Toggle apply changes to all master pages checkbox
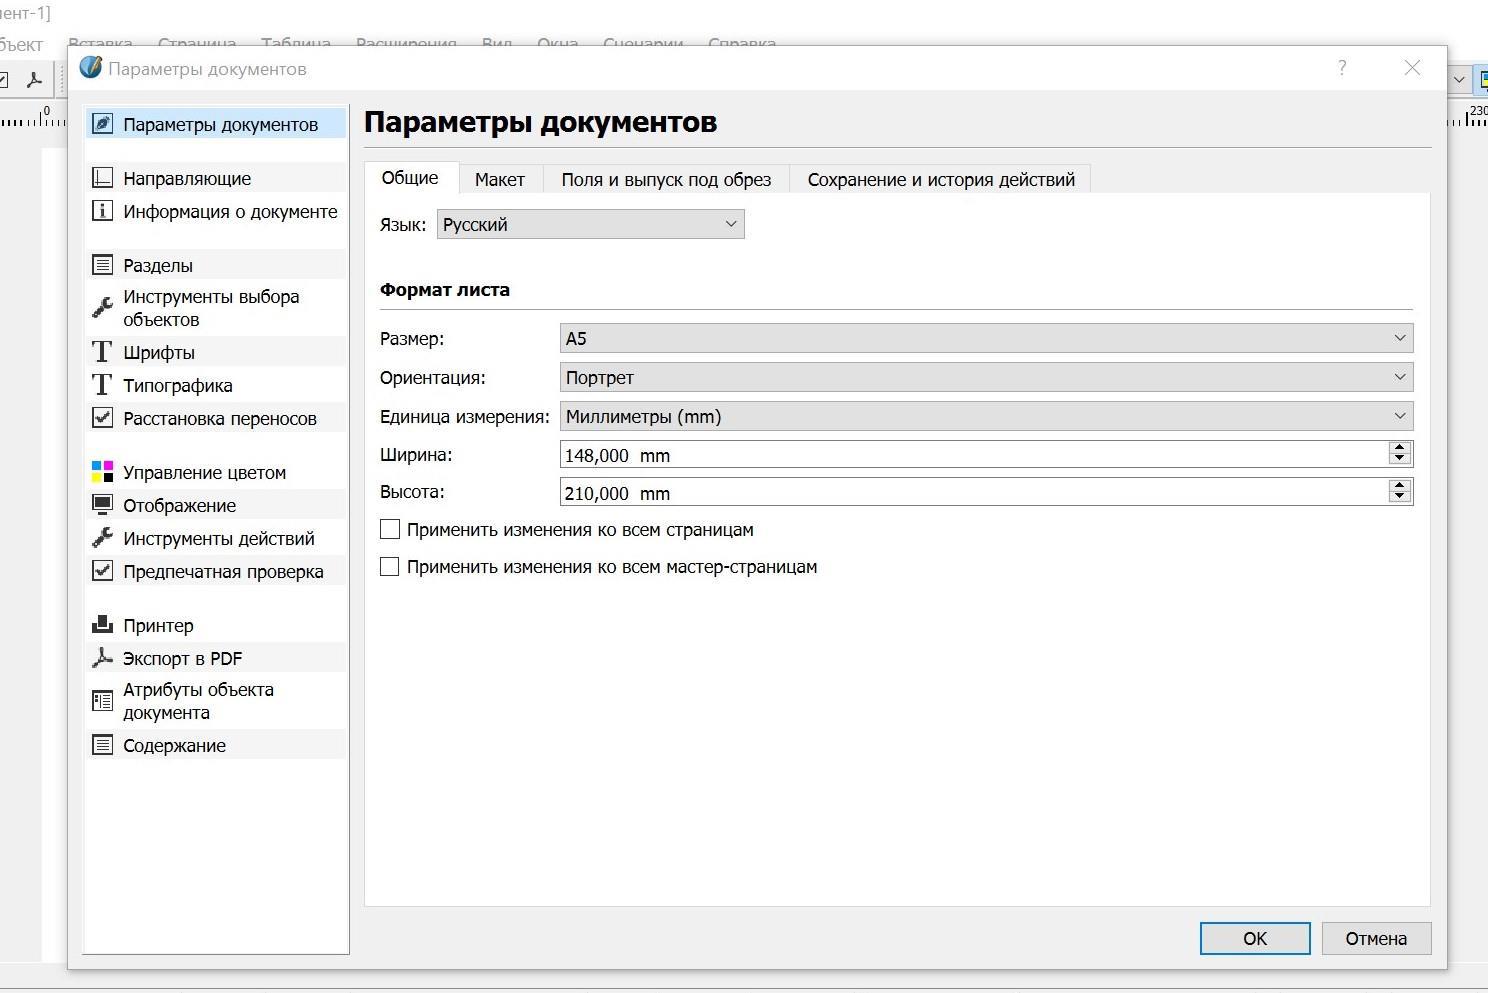 pos(390,566)
